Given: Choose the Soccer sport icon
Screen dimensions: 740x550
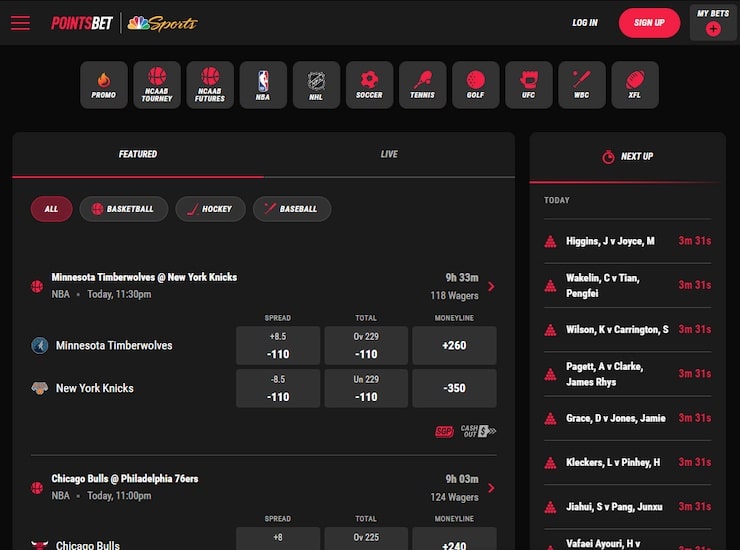Looking at the screenshot, I should (x=369, y=84).
